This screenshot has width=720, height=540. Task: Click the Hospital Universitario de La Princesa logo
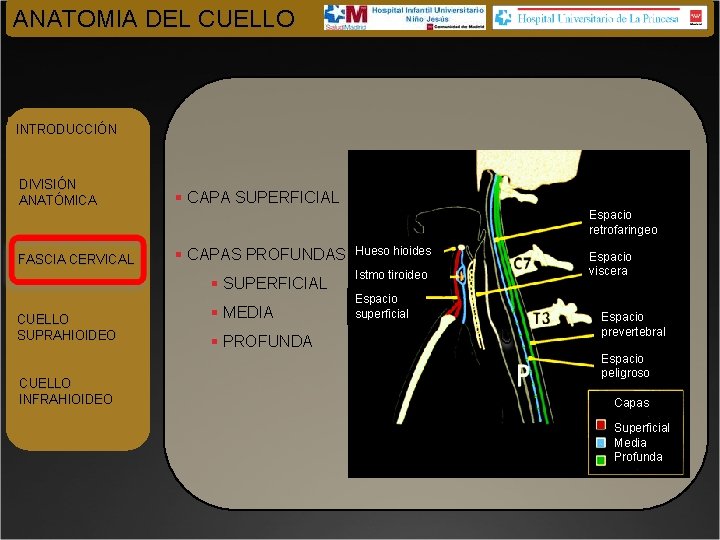[600, 18]
